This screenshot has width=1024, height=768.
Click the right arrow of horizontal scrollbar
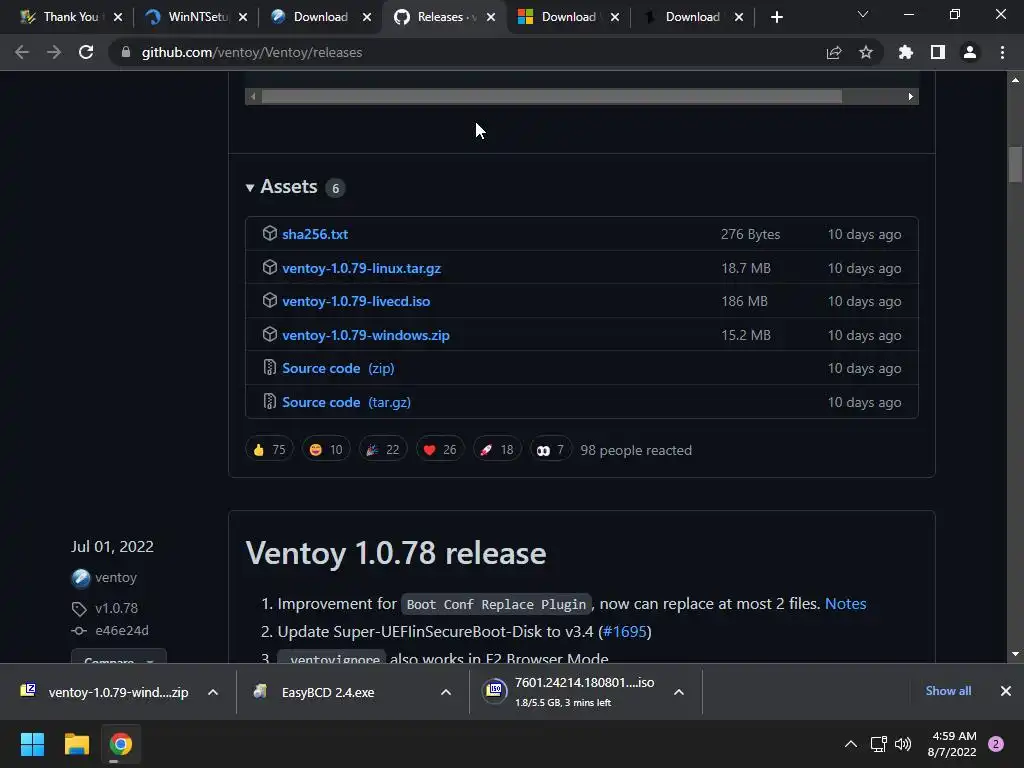(x=910, y=97)
